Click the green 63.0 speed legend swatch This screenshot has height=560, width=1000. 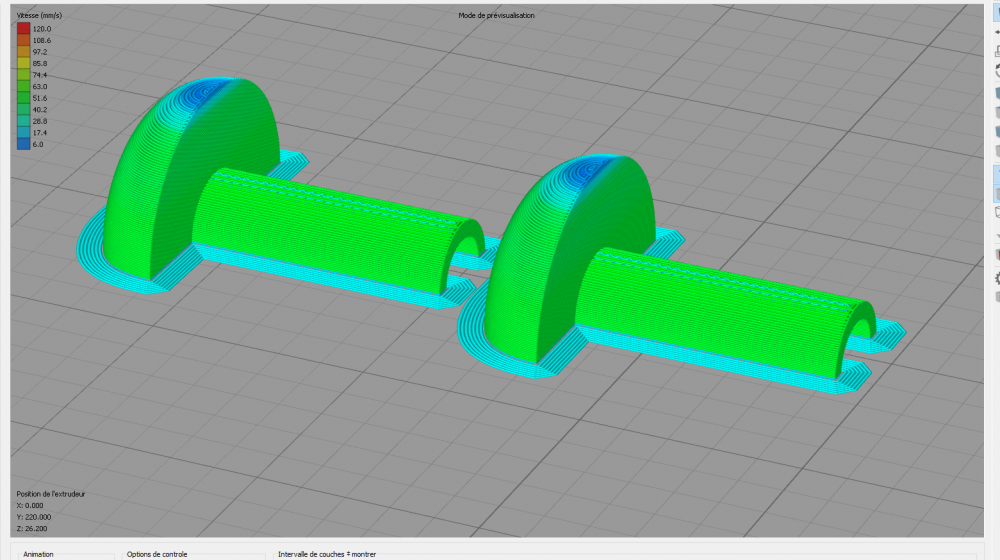tap(24, 86)
